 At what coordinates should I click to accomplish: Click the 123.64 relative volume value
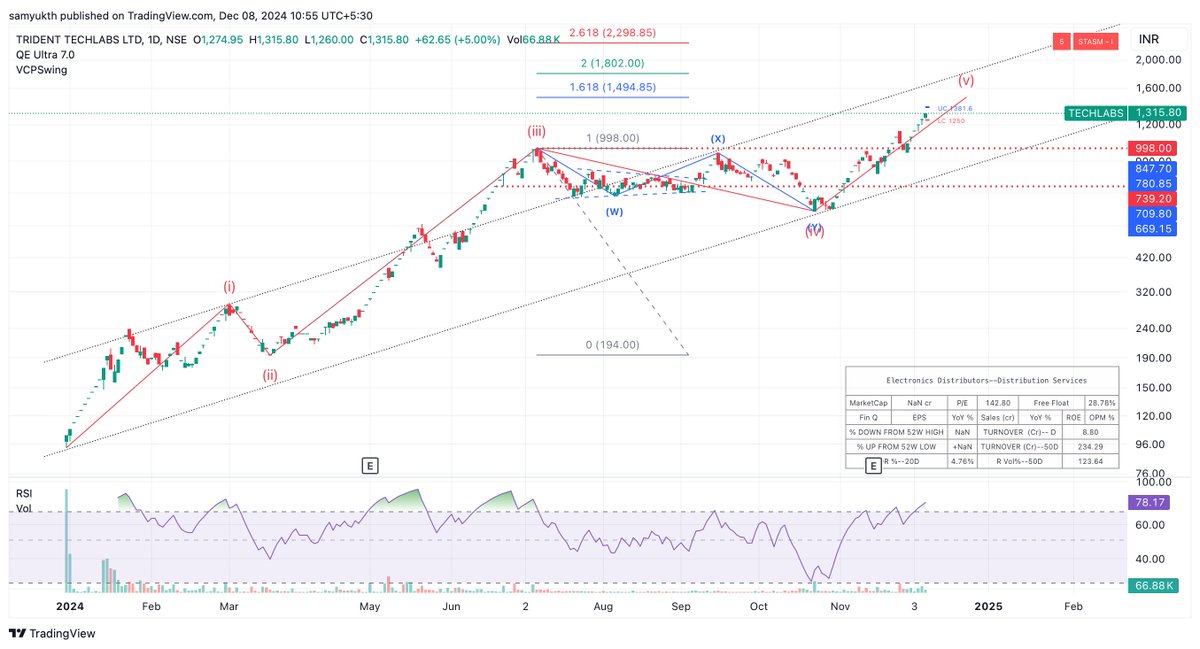pyautogui.click(x=1090, y=461)
